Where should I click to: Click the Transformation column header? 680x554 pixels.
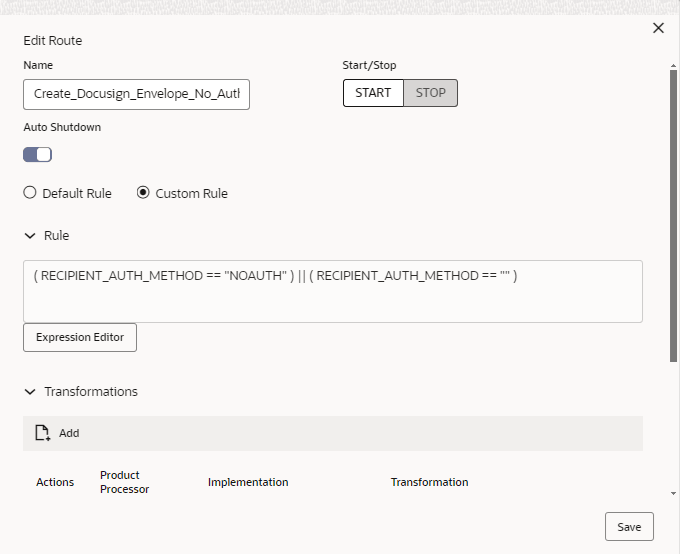pyautogui.click(x=429, y=482)
